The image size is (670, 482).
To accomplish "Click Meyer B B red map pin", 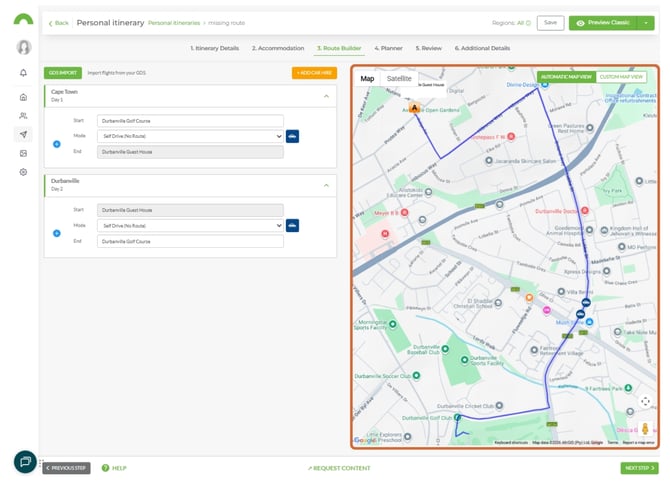I will tap(404, 212).
